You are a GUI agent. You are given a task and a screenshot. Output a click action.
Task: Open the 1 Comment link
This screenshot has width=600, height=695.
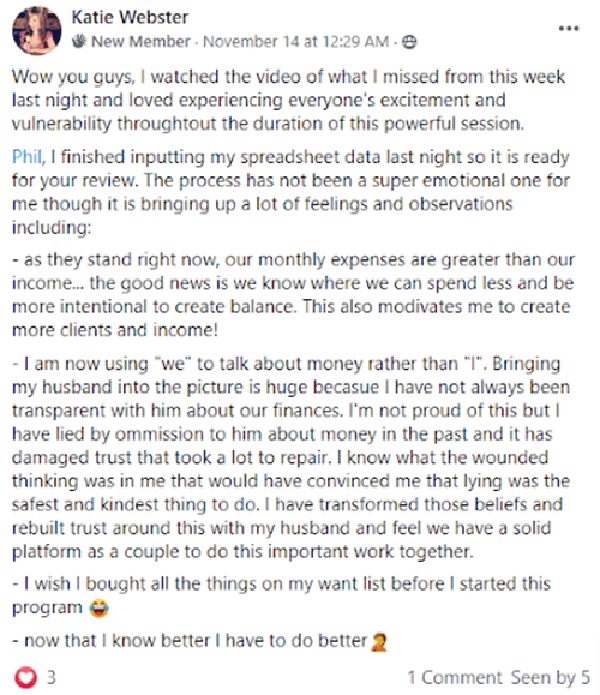455,677
